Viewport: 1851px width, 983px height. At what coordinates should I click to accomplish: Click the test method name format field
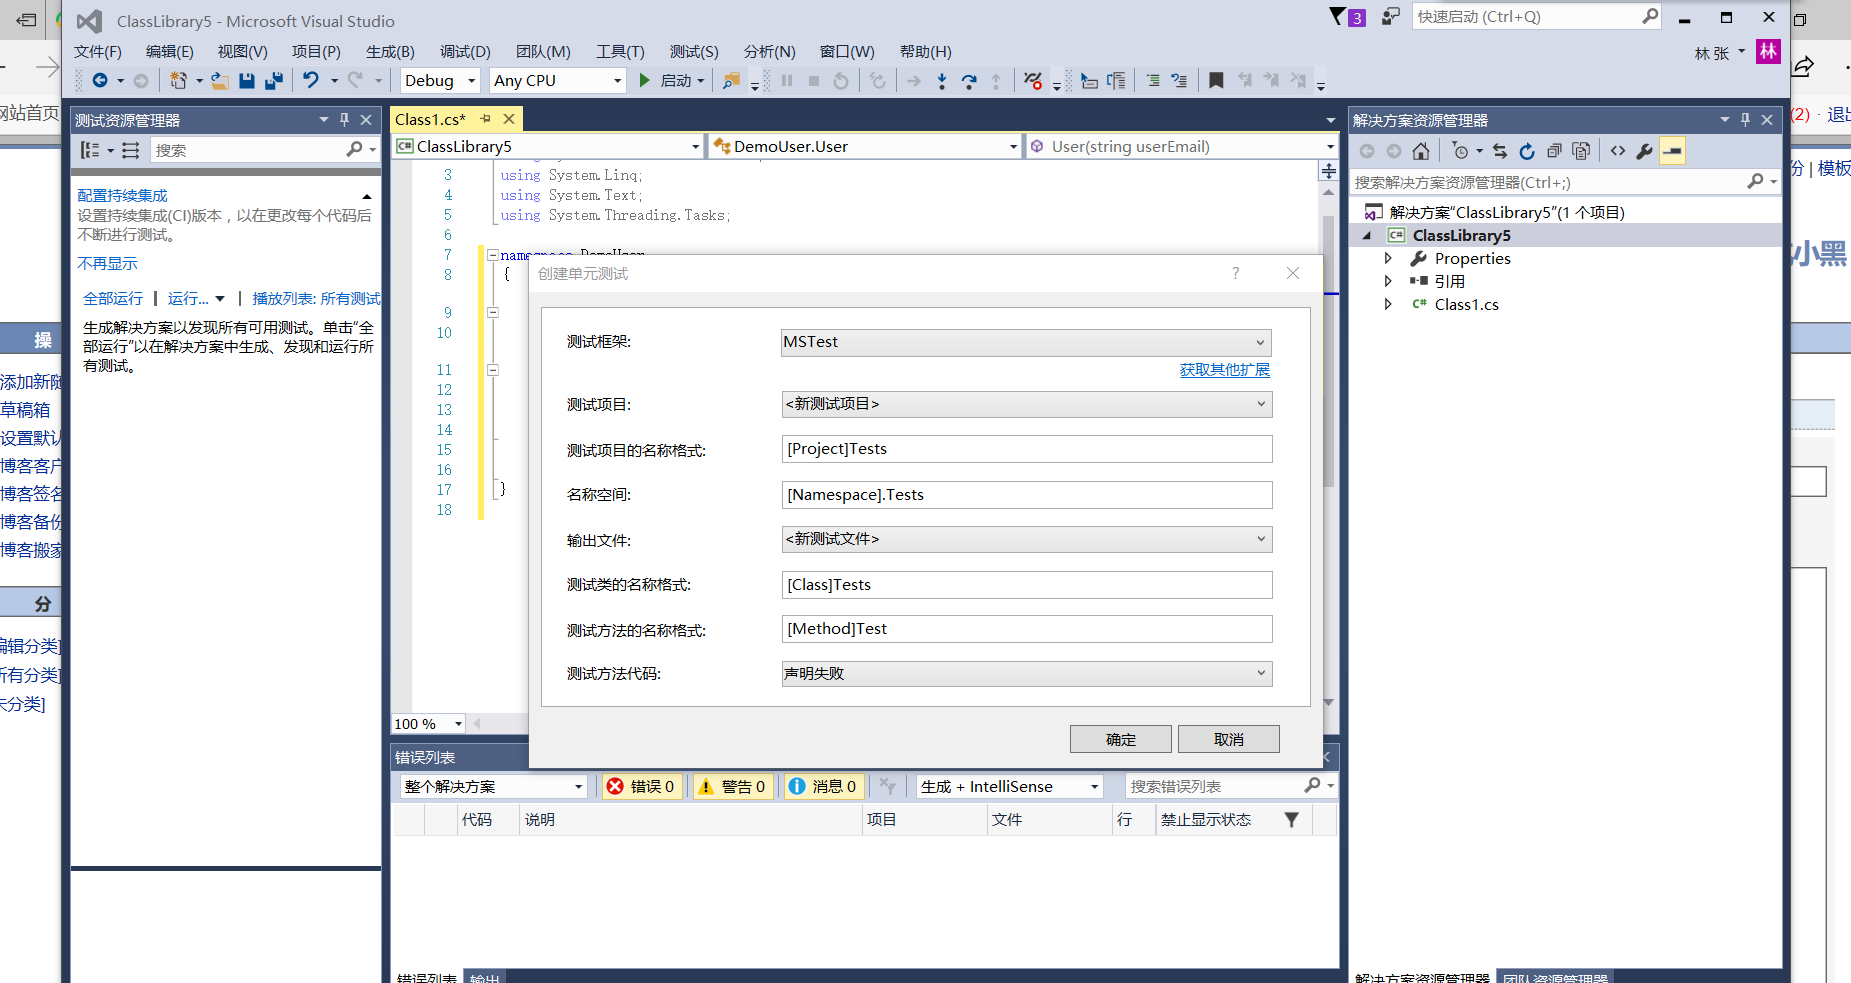click(x=1026, y=629)
